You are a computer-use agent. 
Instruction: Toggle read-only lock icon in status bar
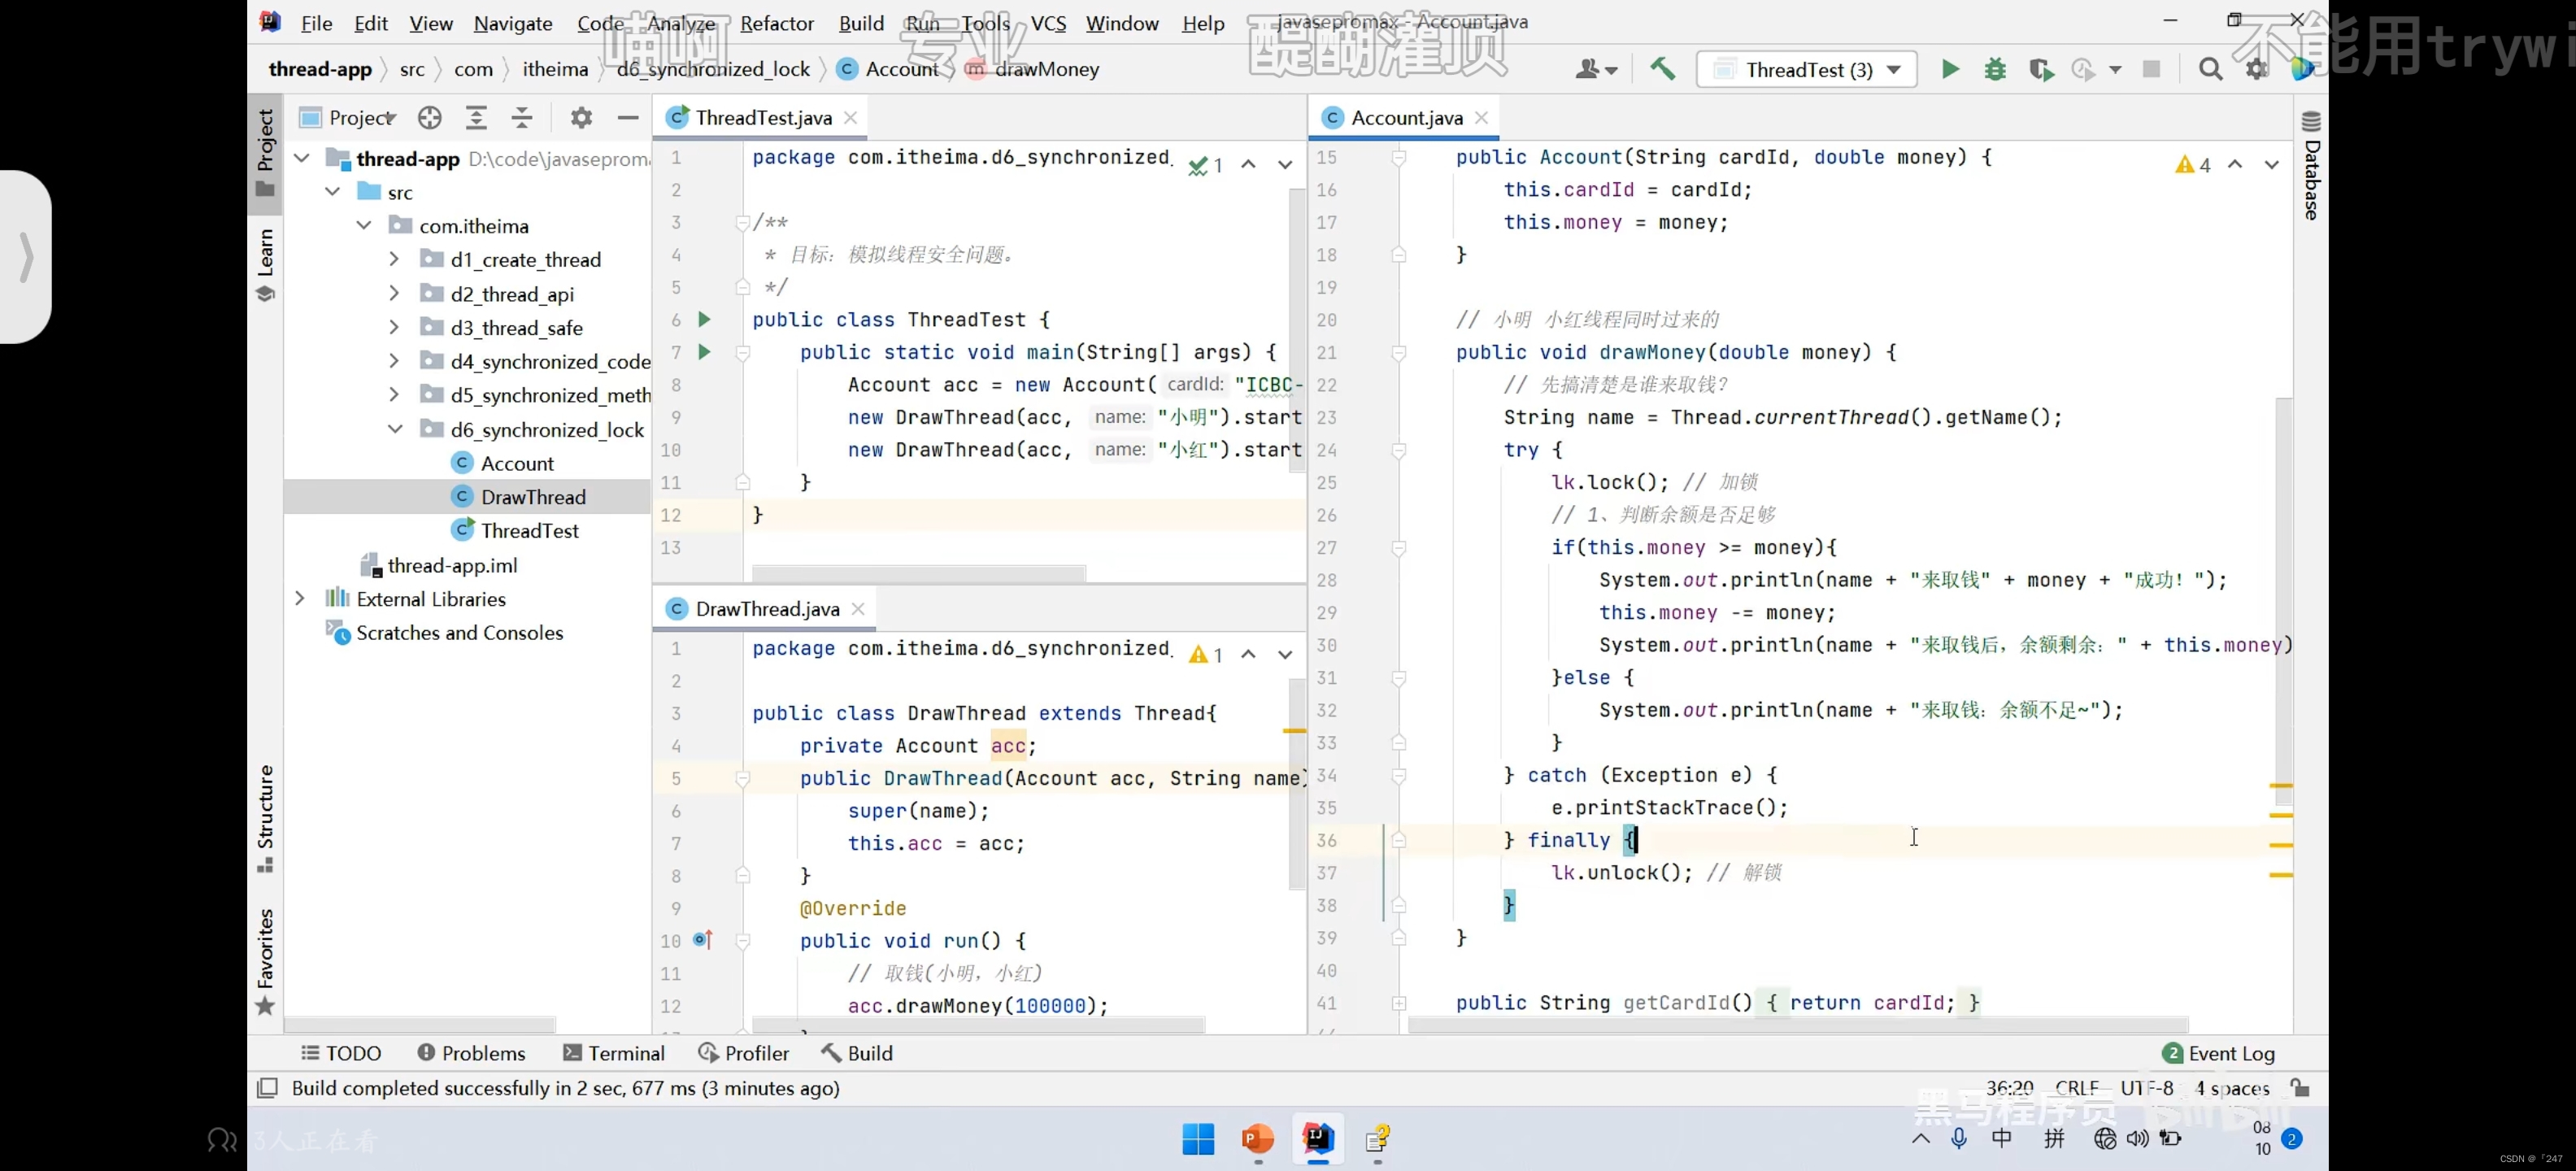[2299, 1087]
